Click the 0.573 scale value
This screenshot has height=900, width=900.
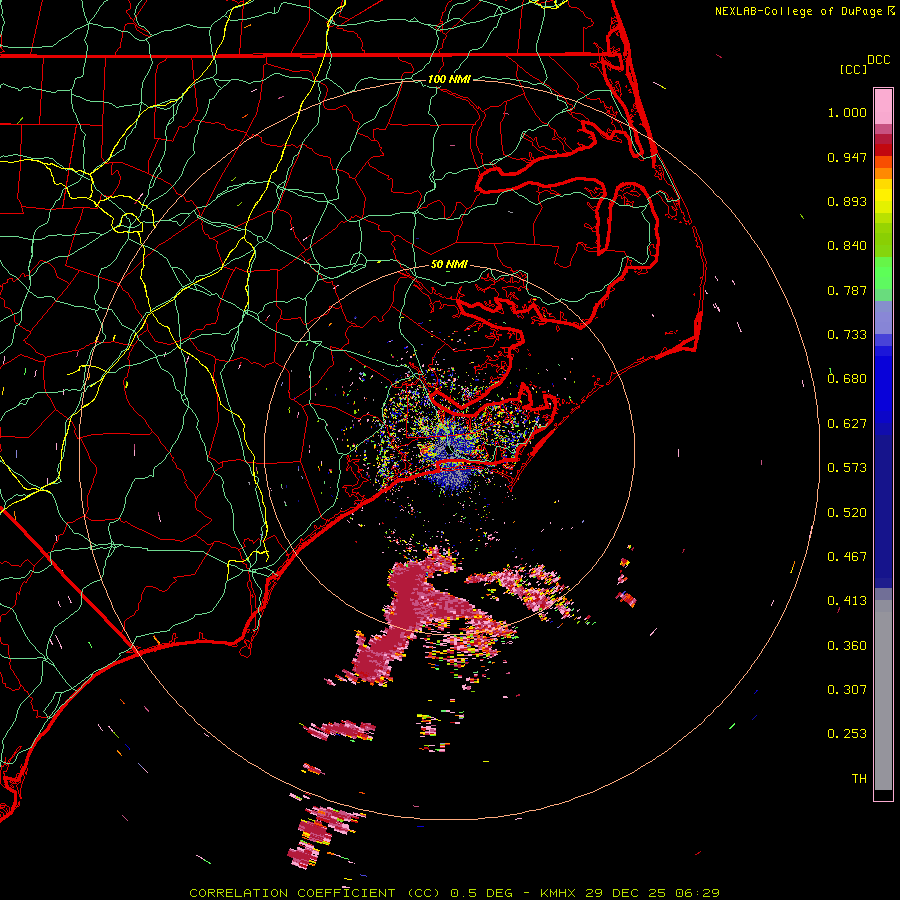tap(847, 468)
